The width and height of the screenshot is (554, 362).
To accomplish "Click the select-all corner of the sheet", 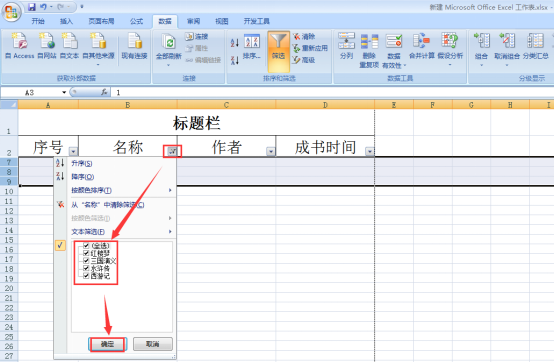I will (x=9, y=105).
